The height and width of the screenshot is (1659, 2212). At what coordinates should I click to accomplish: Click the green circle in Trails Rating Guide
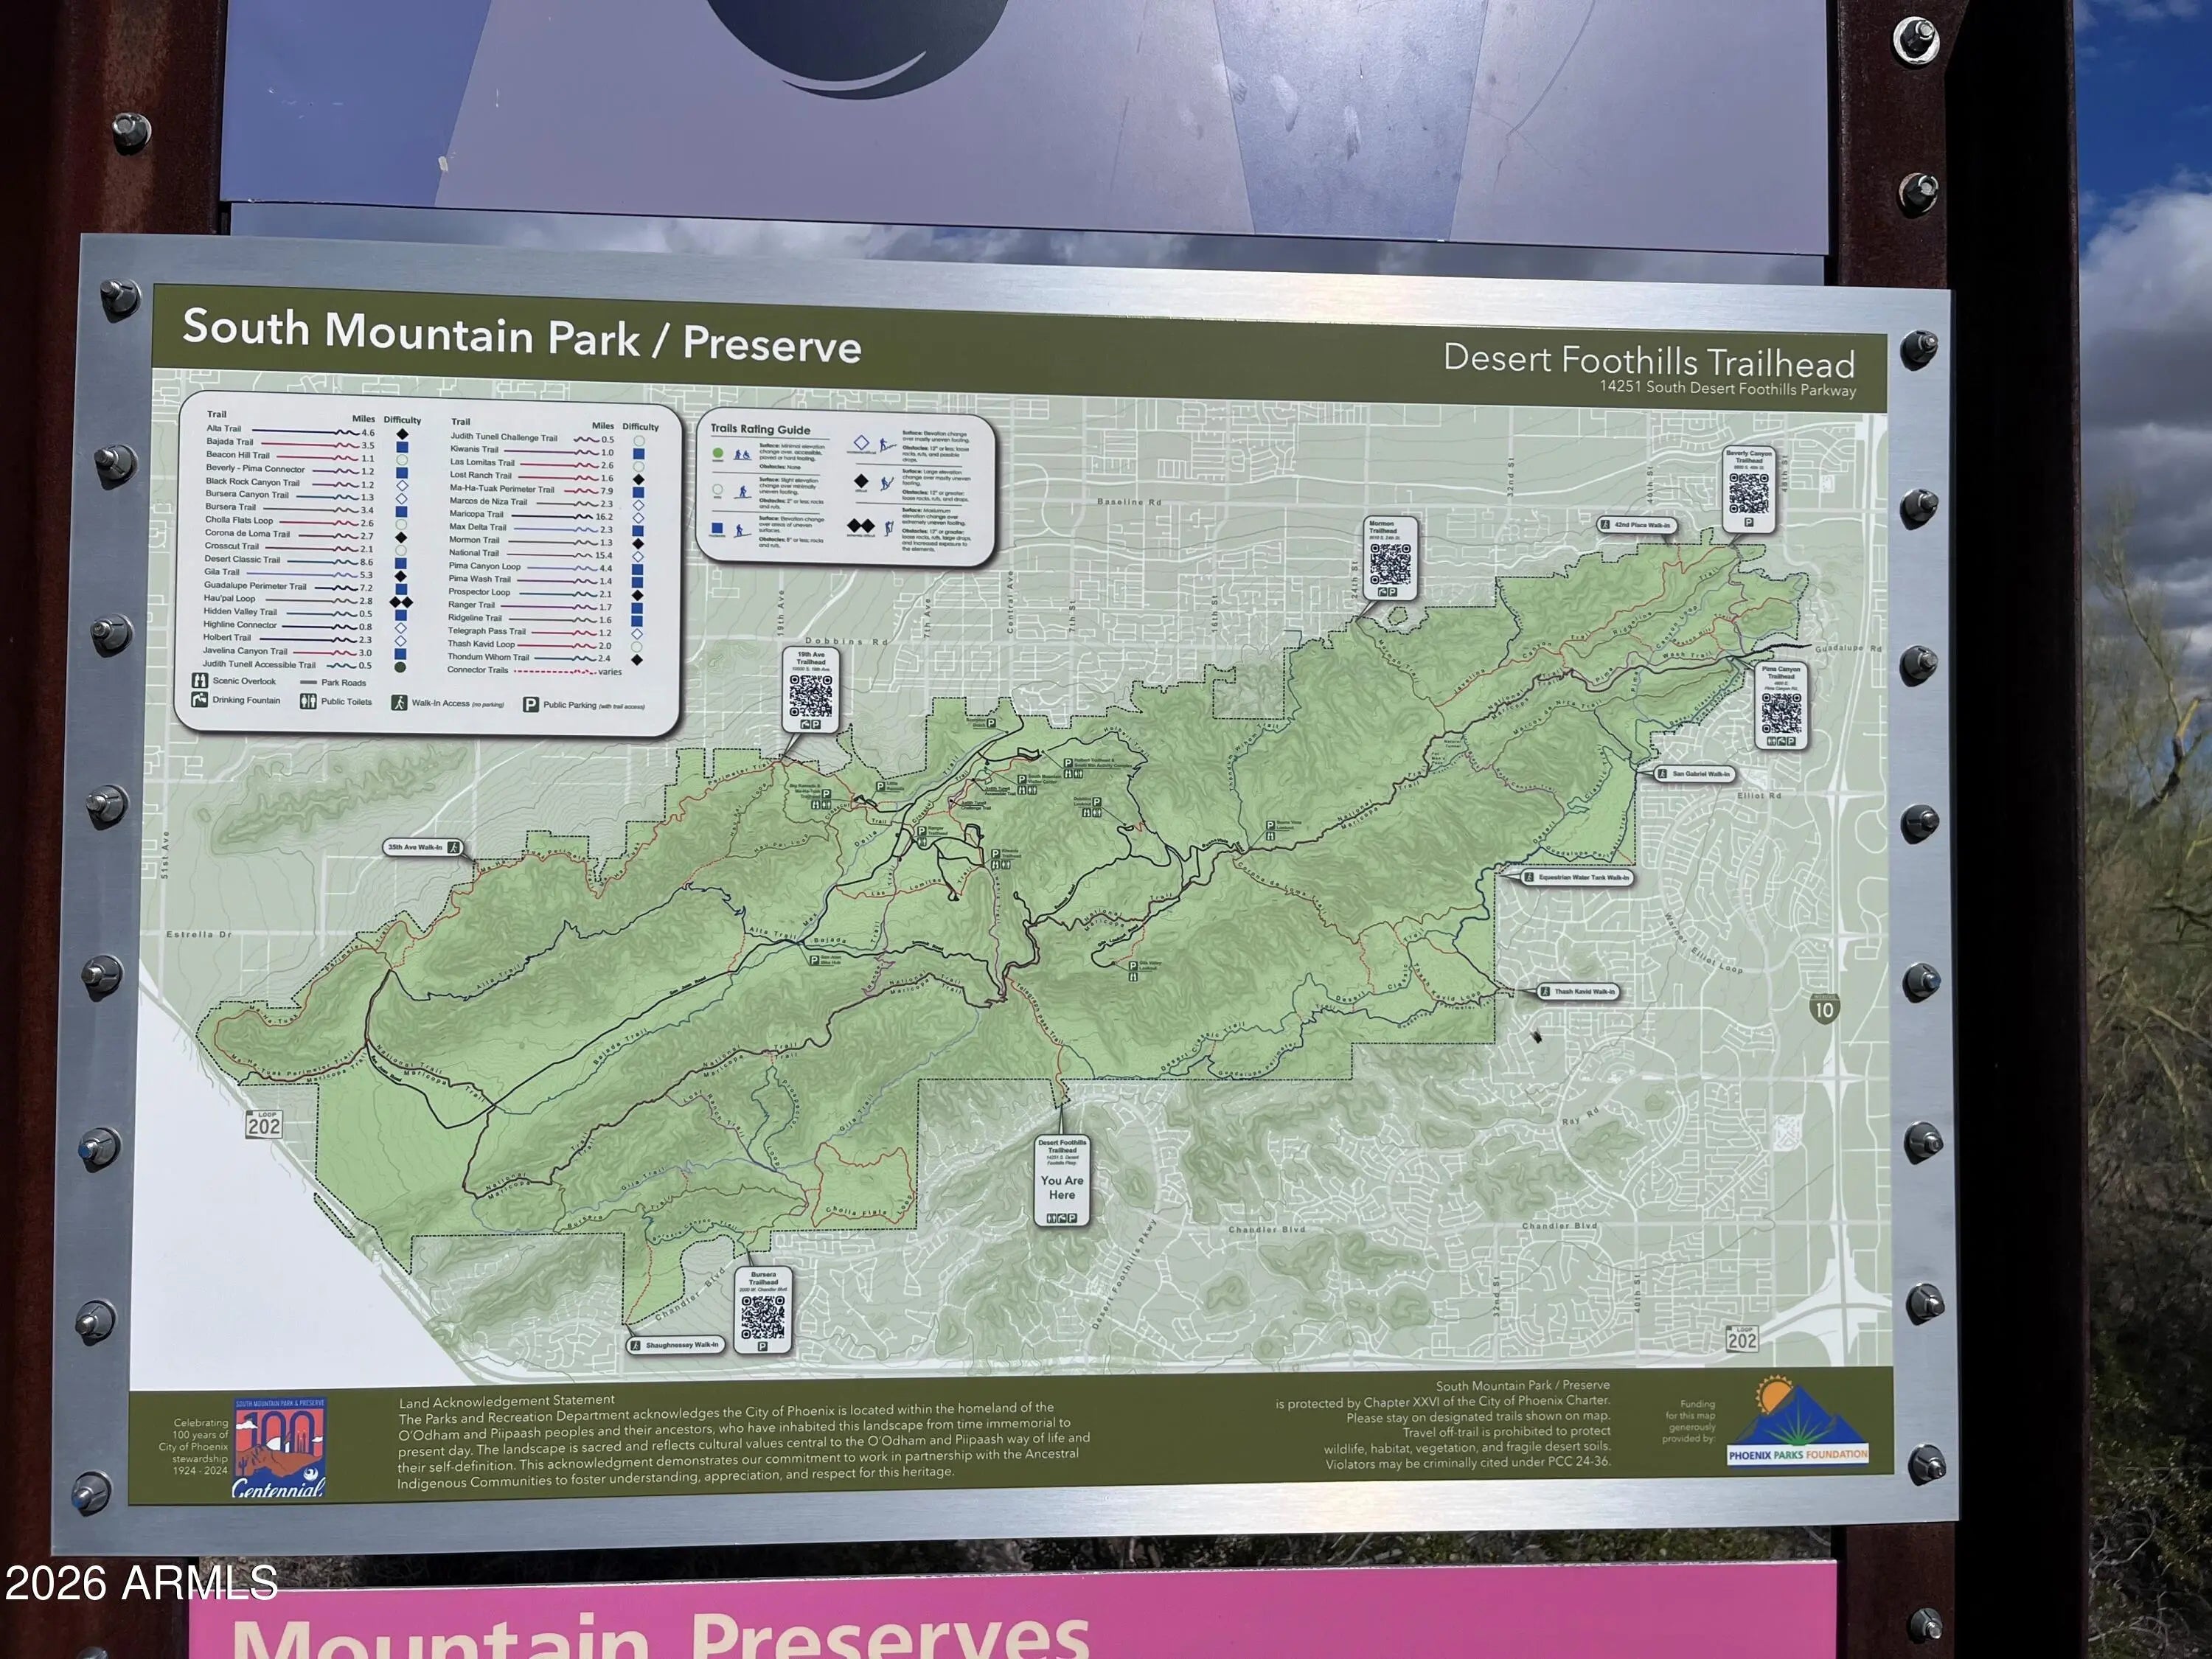(x=717, y=453)
